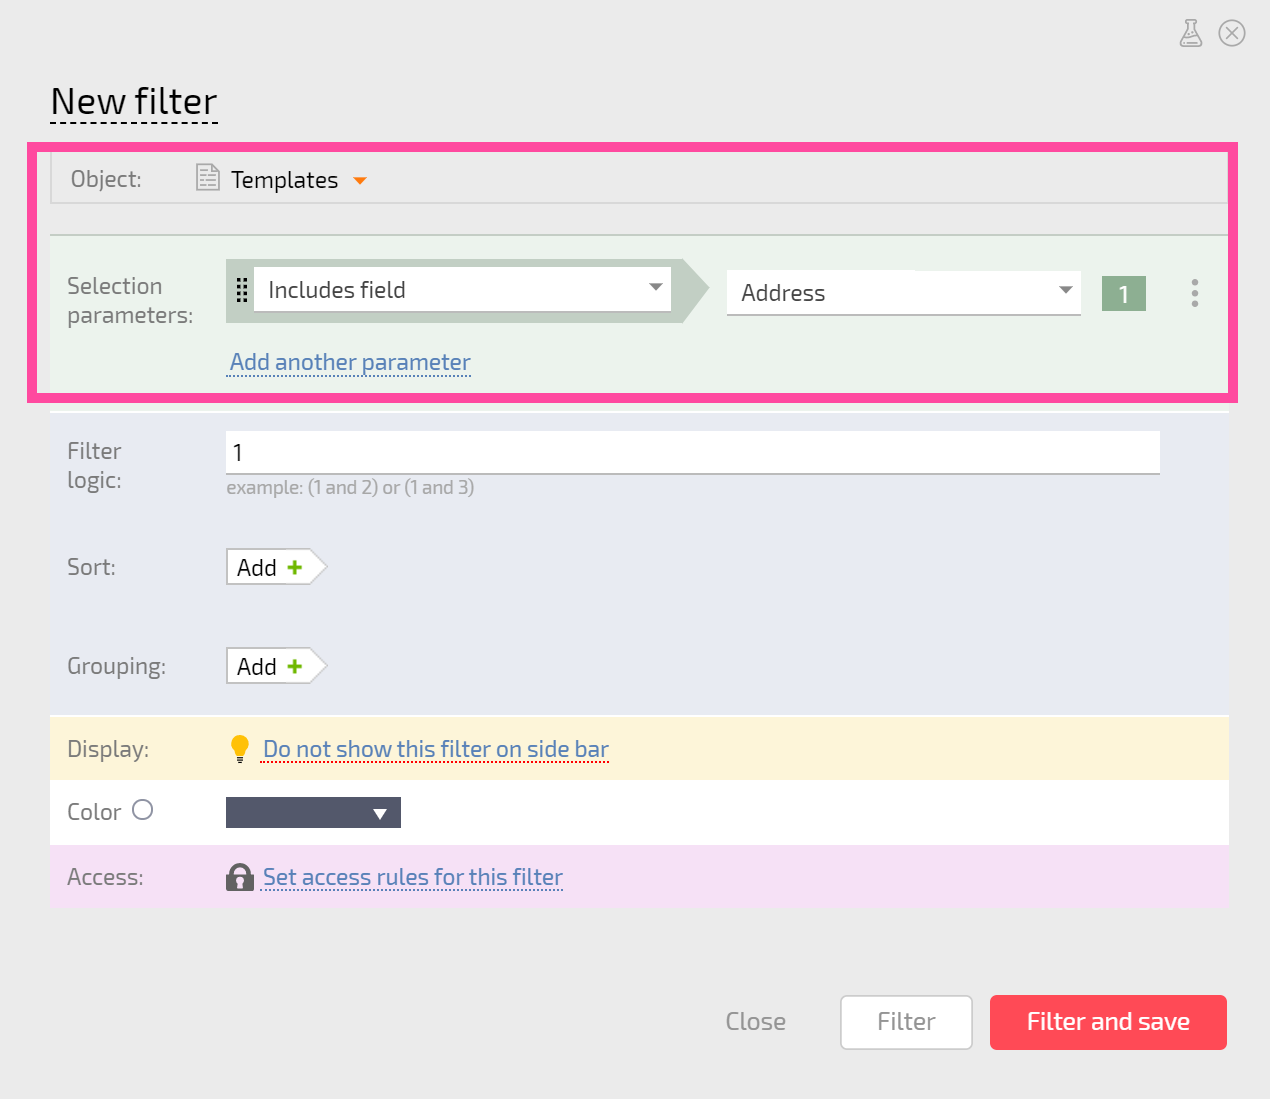Click the drag handle on Includes field
This screenshot has width=1270, height=1099.
point(241,290)
